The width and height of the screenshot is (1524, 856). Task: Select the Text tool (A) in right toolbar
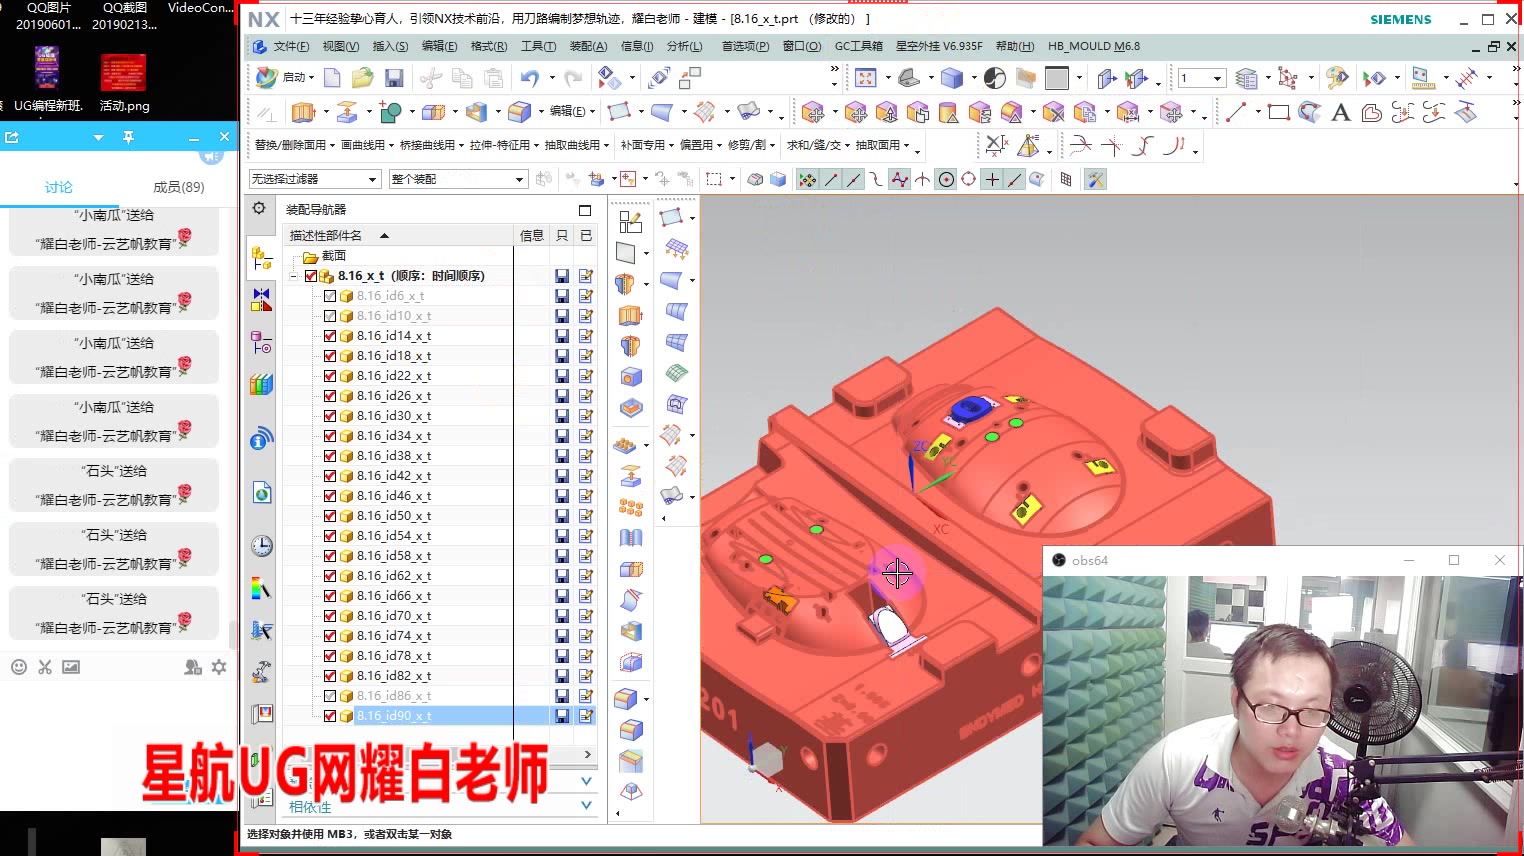point(1341,112)
